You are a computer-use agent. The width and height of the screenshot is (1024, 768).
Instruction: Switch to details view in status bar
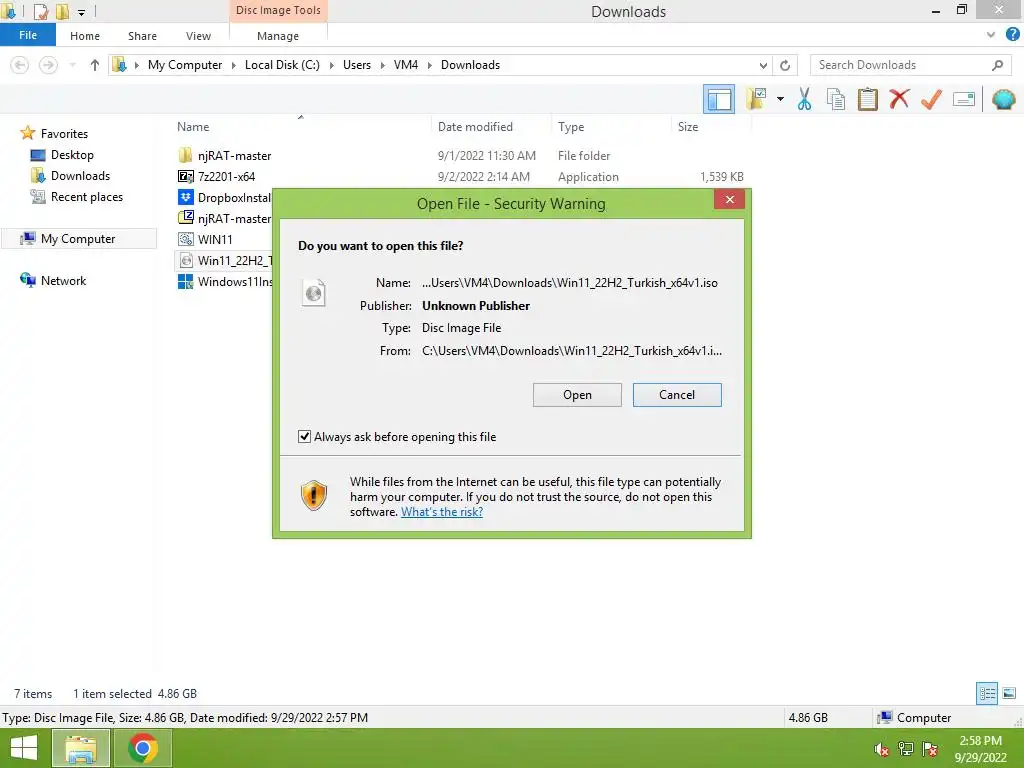coord(987,693)
